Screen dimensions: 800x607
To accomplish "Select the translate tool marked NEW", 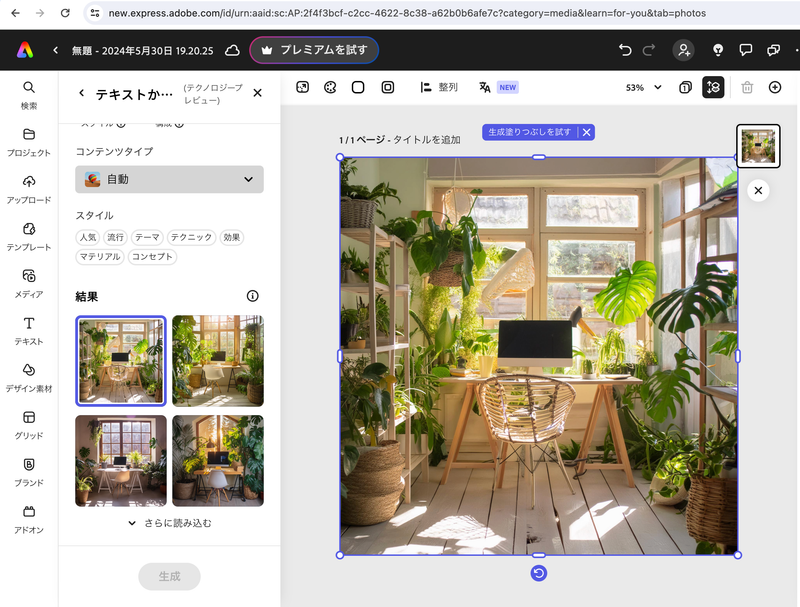I will tap(490, 88).
